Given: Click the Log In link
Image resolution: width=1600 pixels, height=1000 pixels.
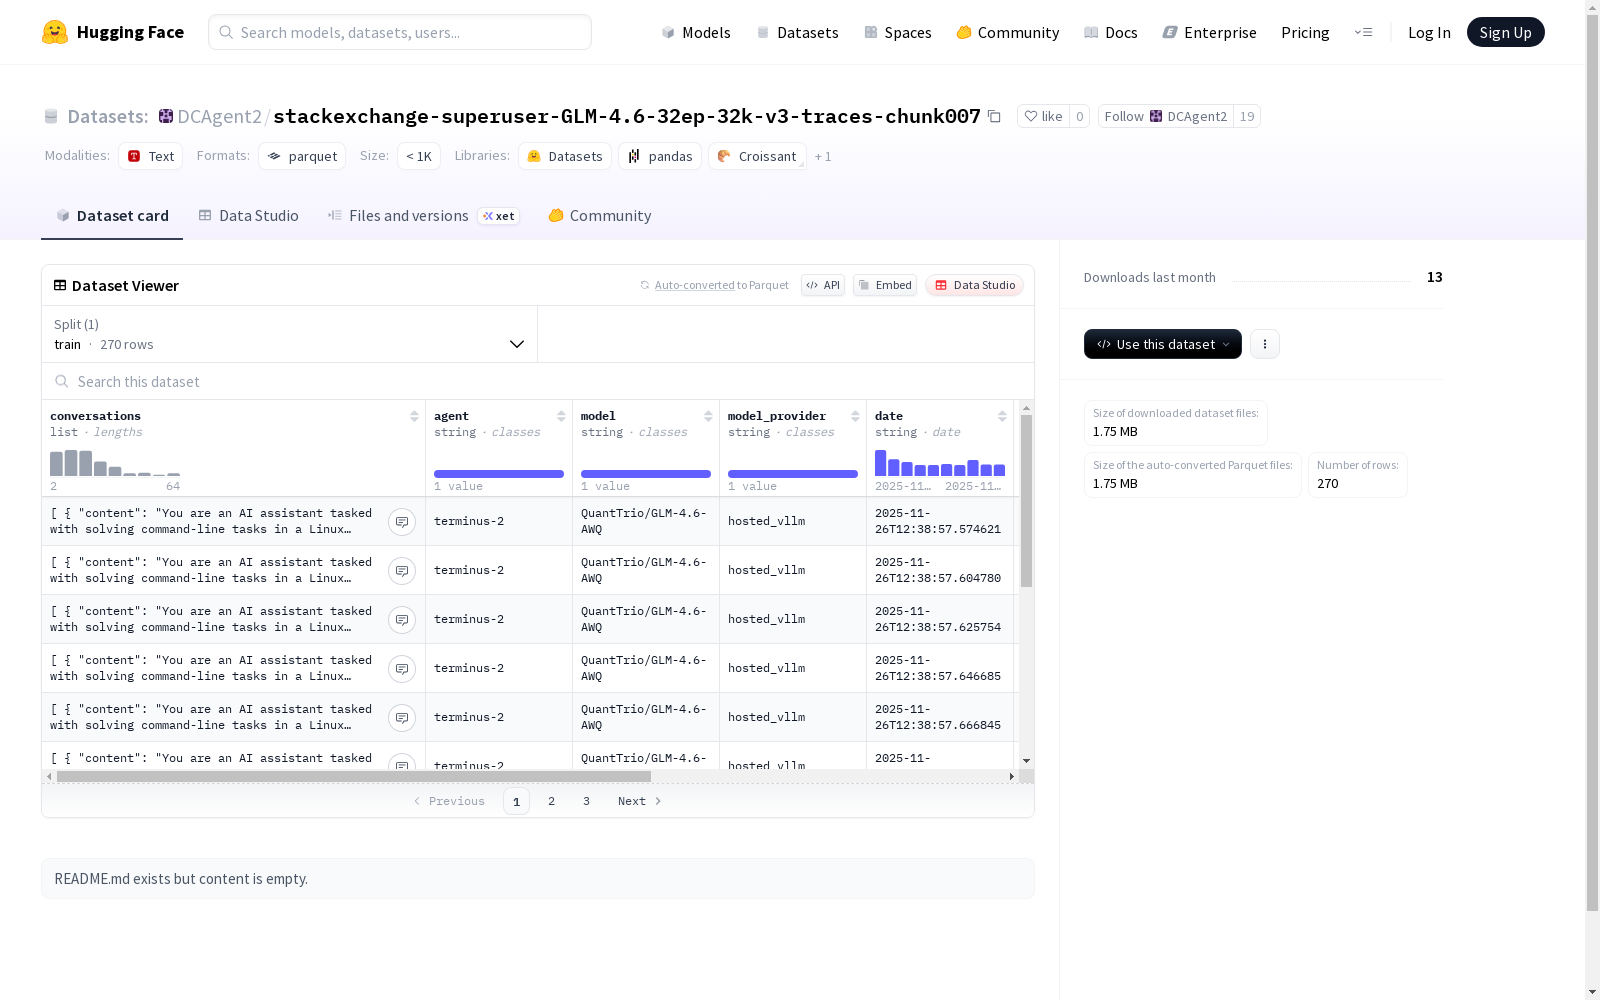Looking at the screenshot, I should tap(1429, 32).
